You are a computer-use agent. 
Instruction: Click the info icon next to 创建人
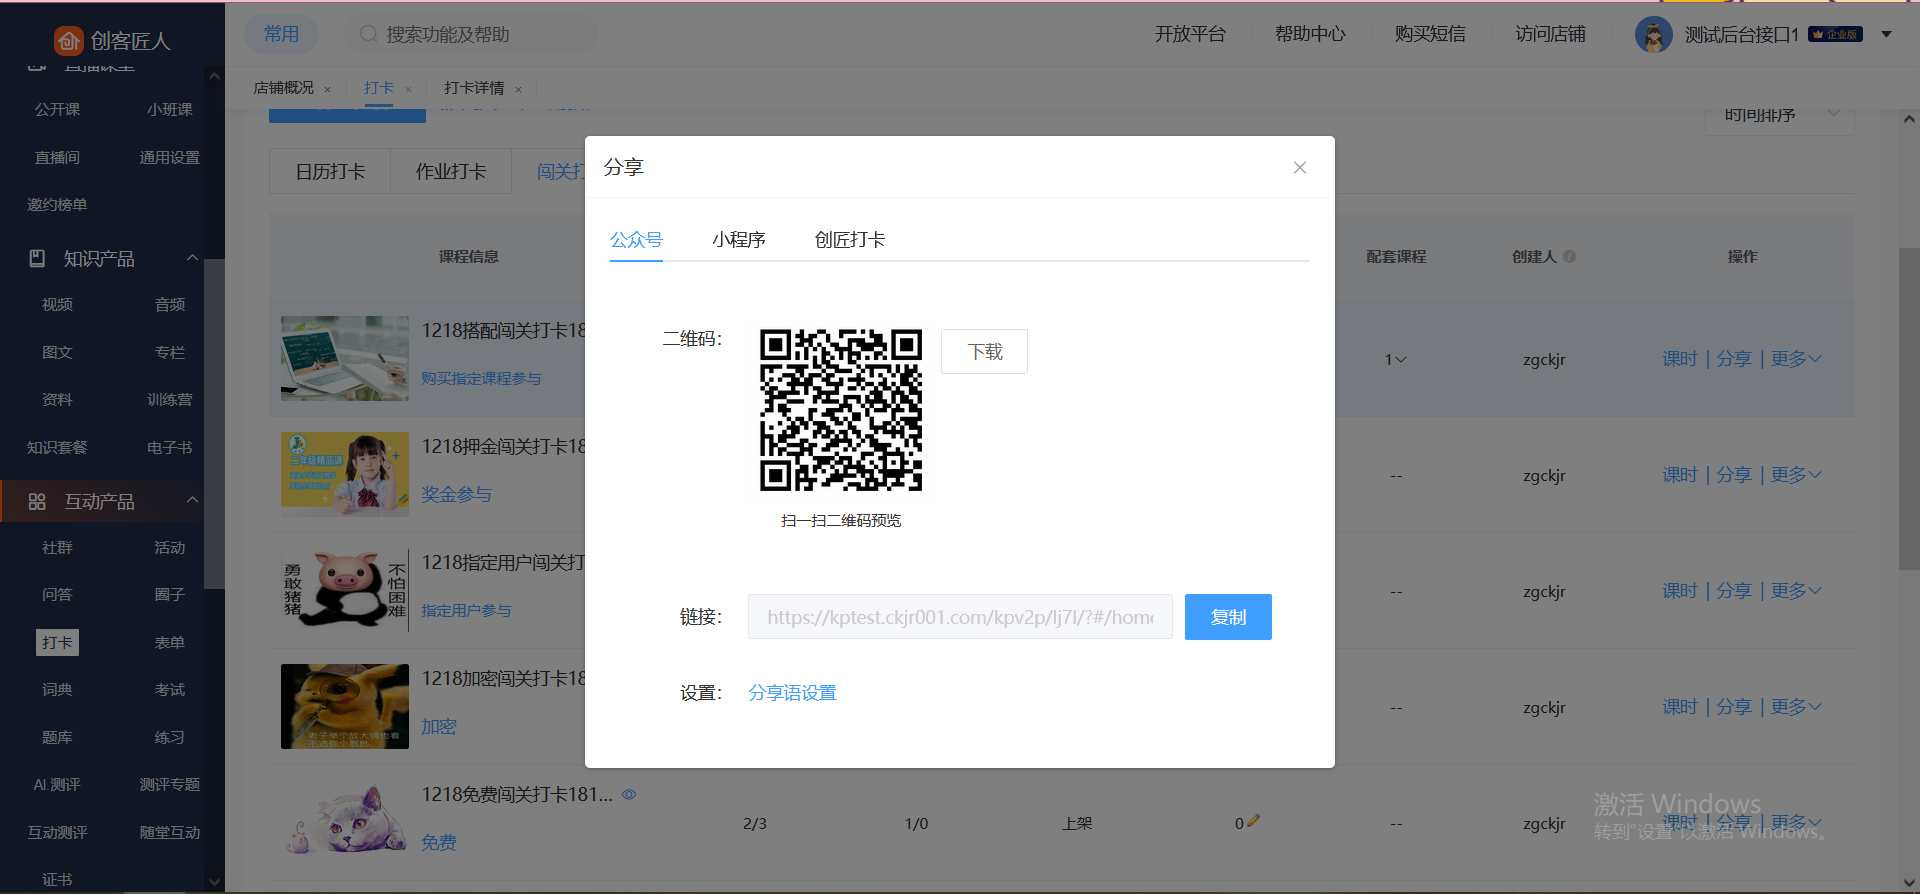1569,257
